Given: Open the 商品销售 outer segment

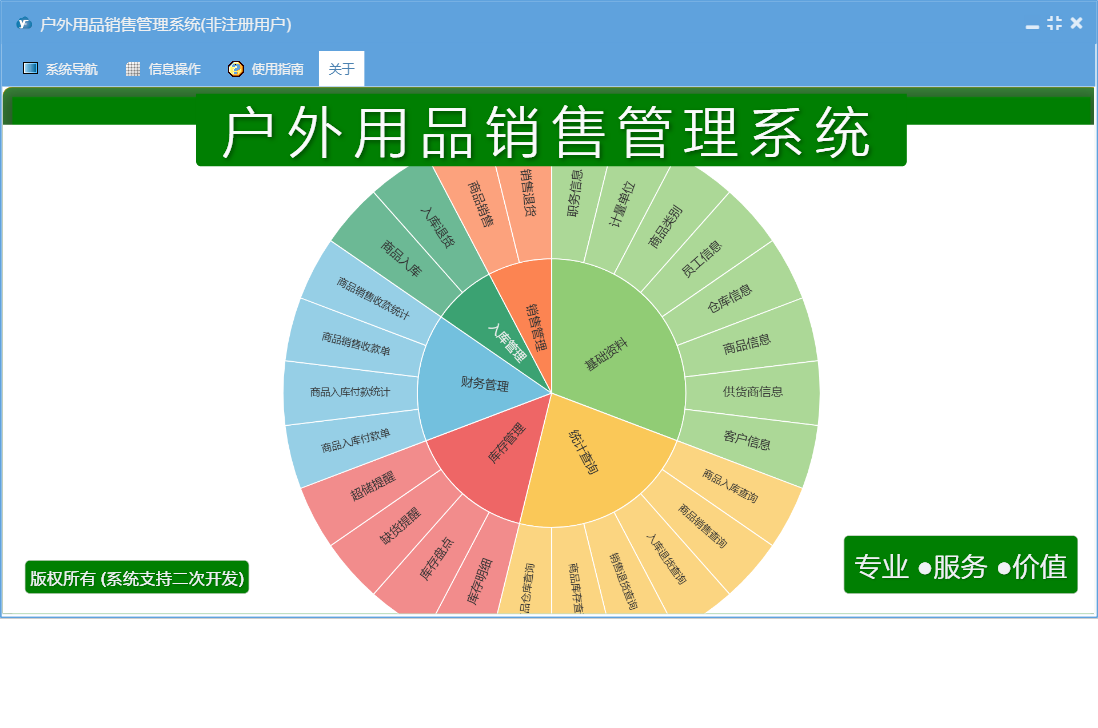Looking at the screenshot, I should (480, 204).
